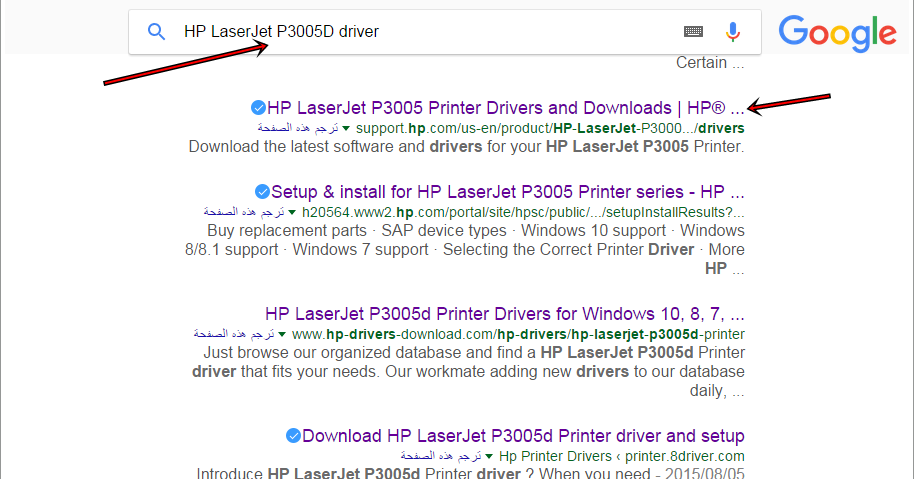The width and height of the screenshot is (914, 479).
Task: Click the 'Certain ...' snippet text
Action: point(710,62)
